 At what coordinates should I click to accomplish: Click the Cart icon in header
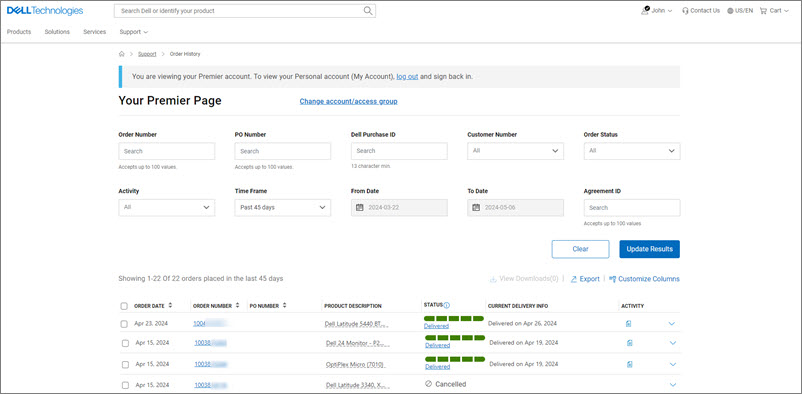point(763,11)
